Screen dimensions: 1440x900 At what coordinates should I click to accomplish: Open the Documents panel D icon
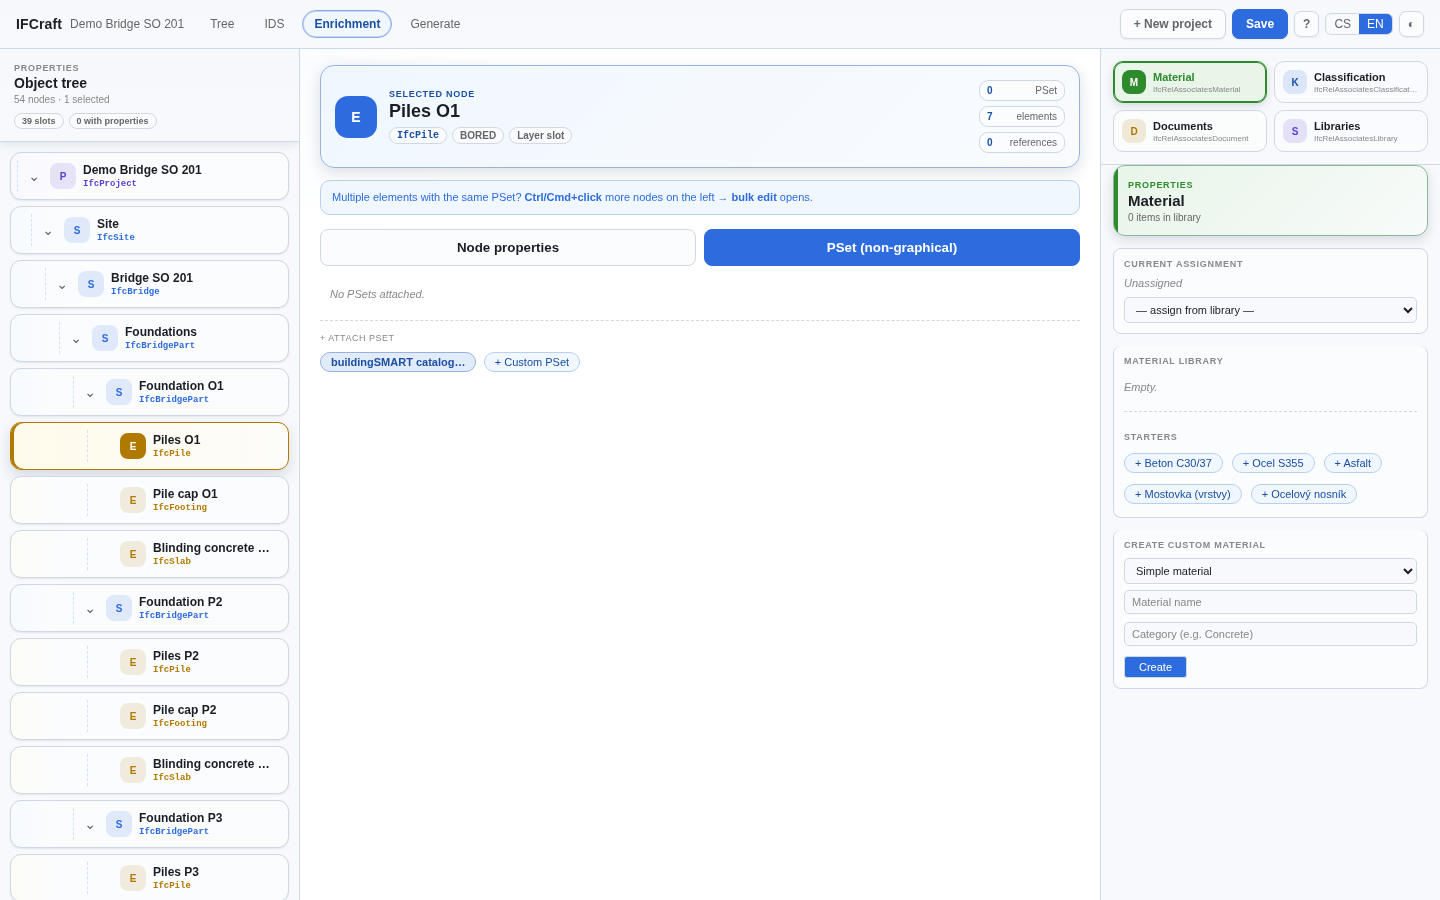pos(1134,131)
